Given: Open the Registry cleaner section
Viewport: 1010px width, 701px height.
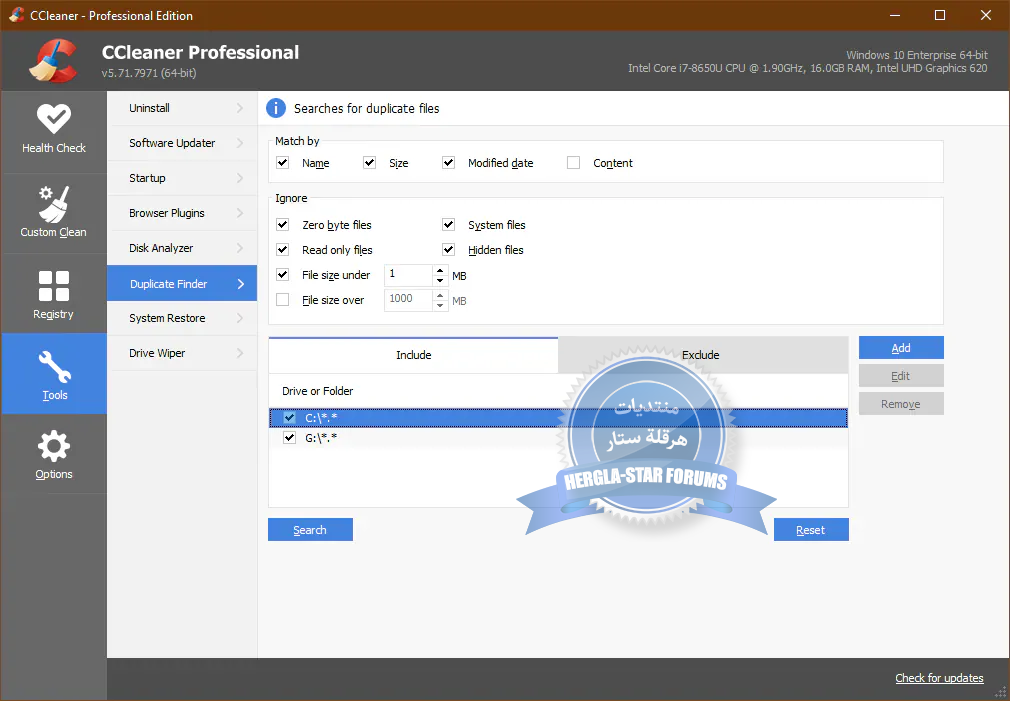Looking at the screenshot, I should (53, 294).
